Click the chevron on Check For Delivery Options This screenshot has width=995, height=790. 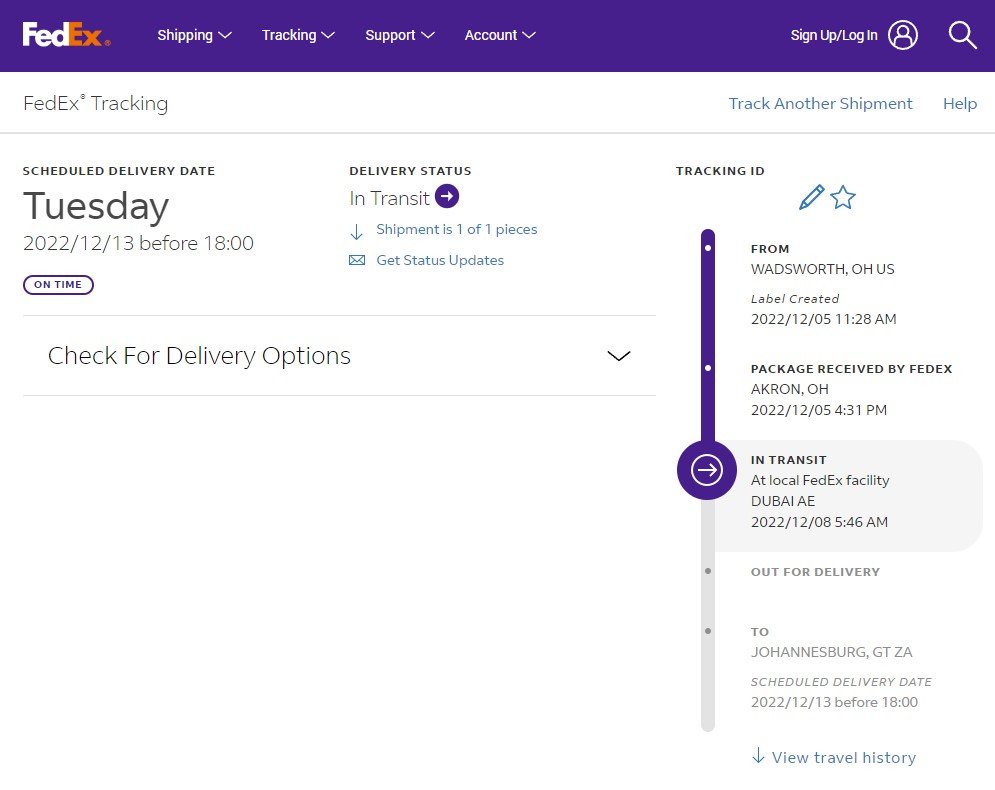coord(619,356)
